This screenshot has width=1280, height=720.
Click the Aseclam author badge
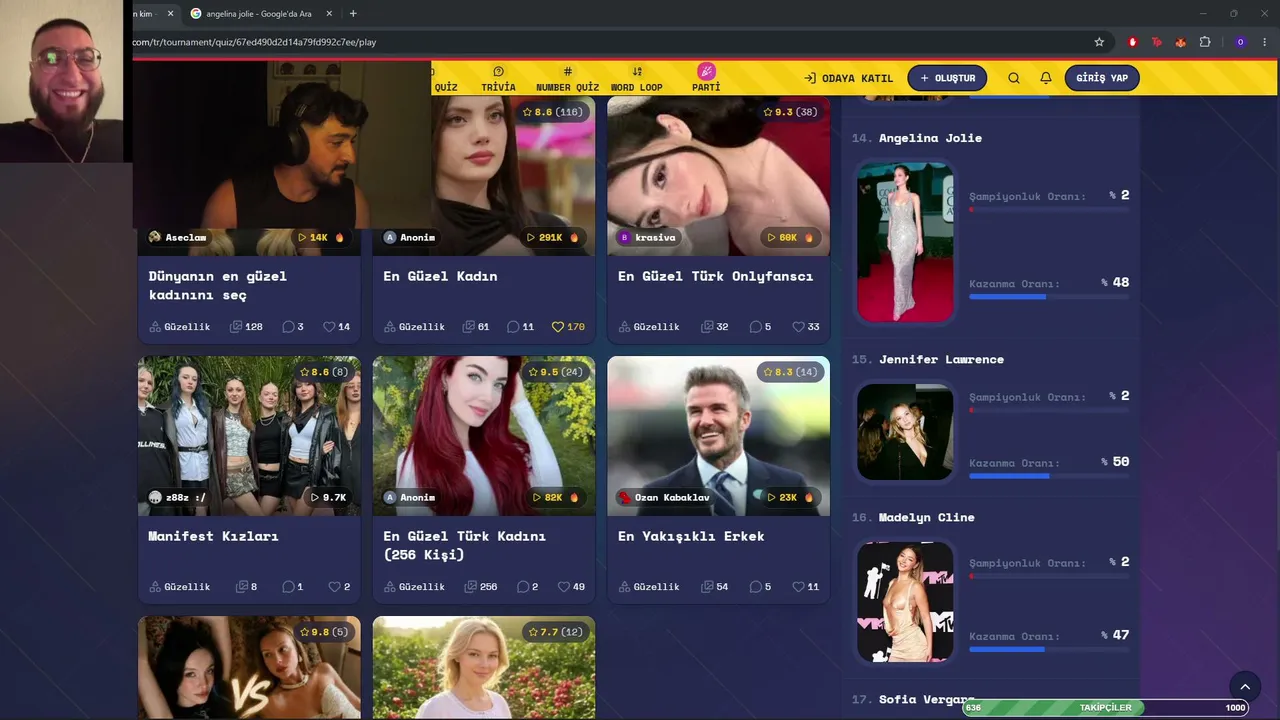click(177, 237)
